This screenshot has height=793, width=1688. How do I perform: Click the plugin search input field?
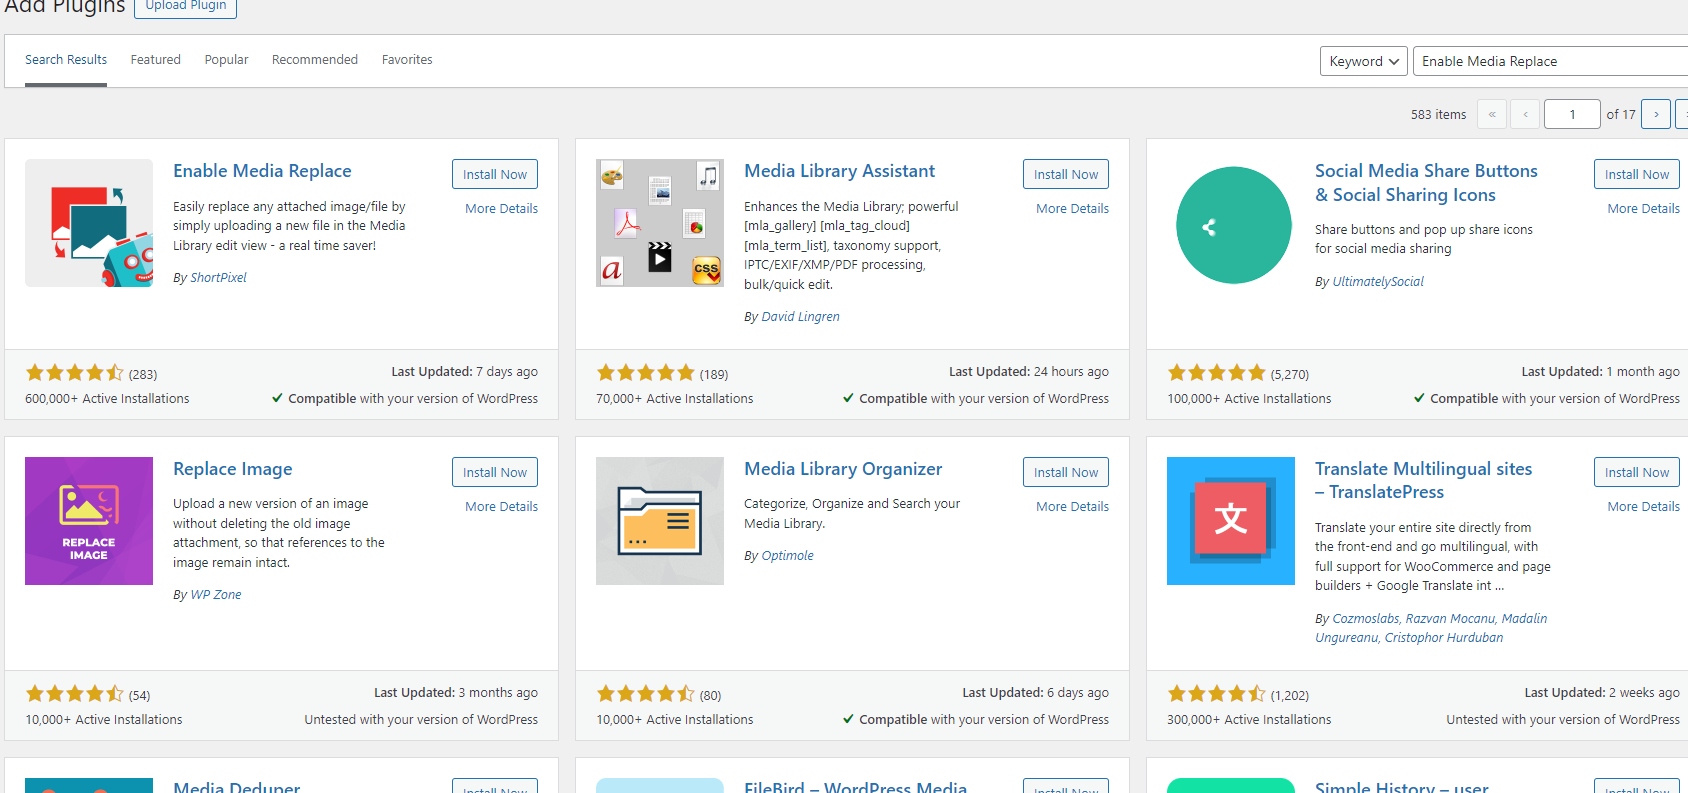pos(1550,61)
